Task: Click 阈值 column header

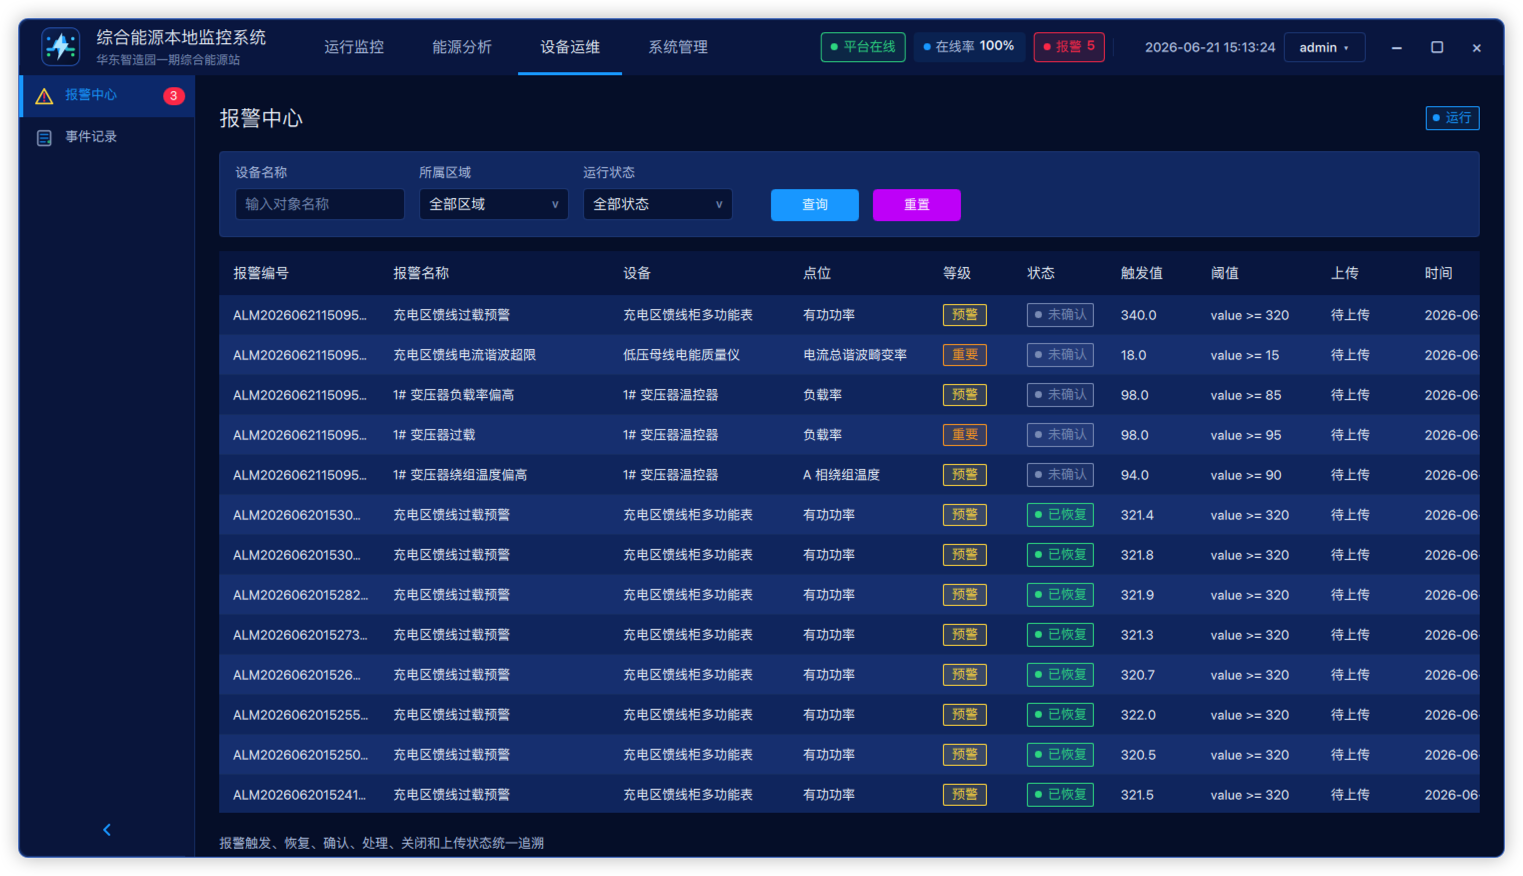Action: 1225,273
